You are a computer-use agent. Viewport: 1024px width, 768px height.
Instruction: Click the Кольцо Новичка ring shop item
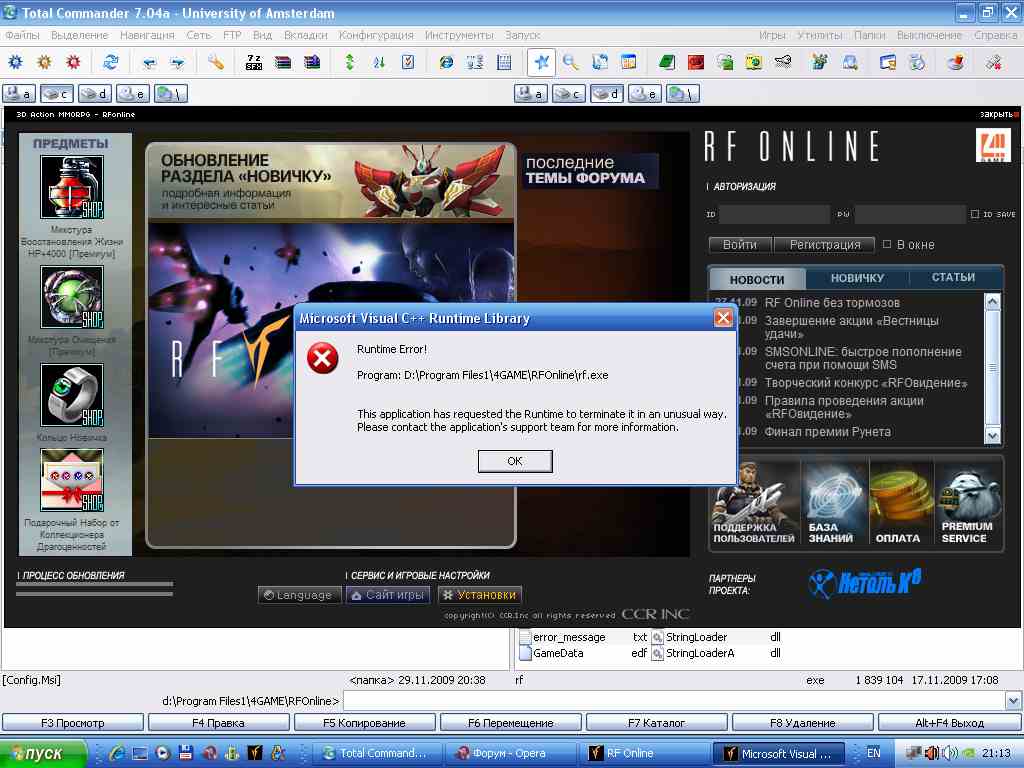(x=72, y=396)
